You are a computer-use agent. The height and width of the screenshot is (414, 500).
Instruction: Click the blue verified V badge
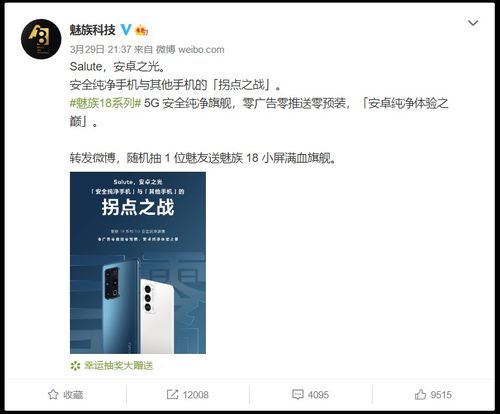pos(126,30)
